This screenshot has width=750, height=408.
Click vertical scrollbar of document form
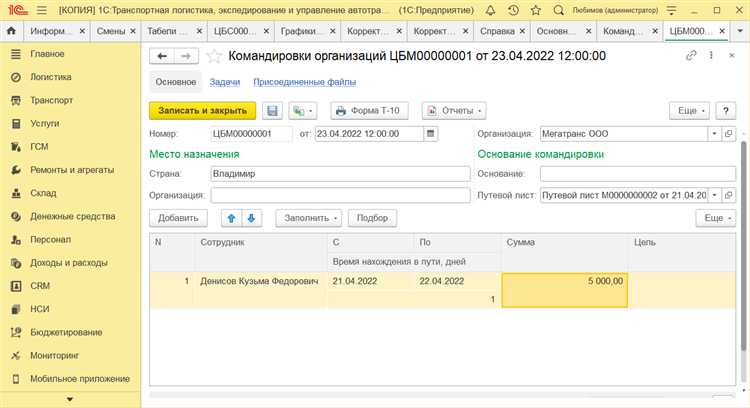pos(743,246)
